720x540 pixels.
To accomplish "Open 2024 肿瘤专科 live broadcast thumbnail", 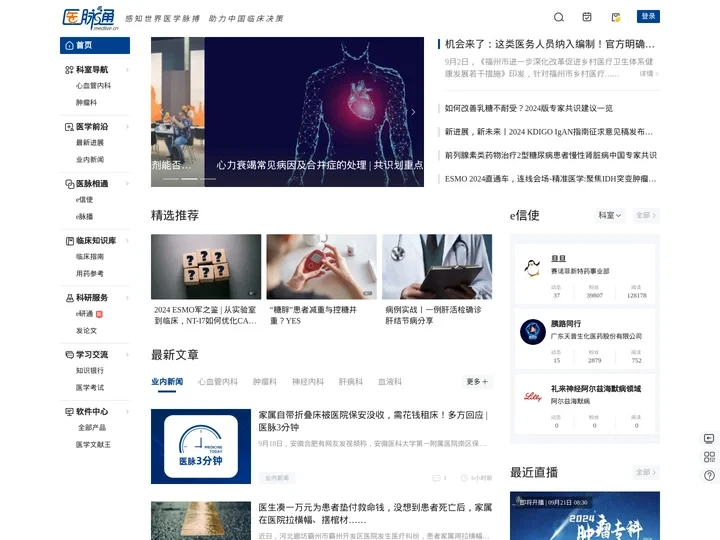I will pyautogui.click(x=585, y=516).
